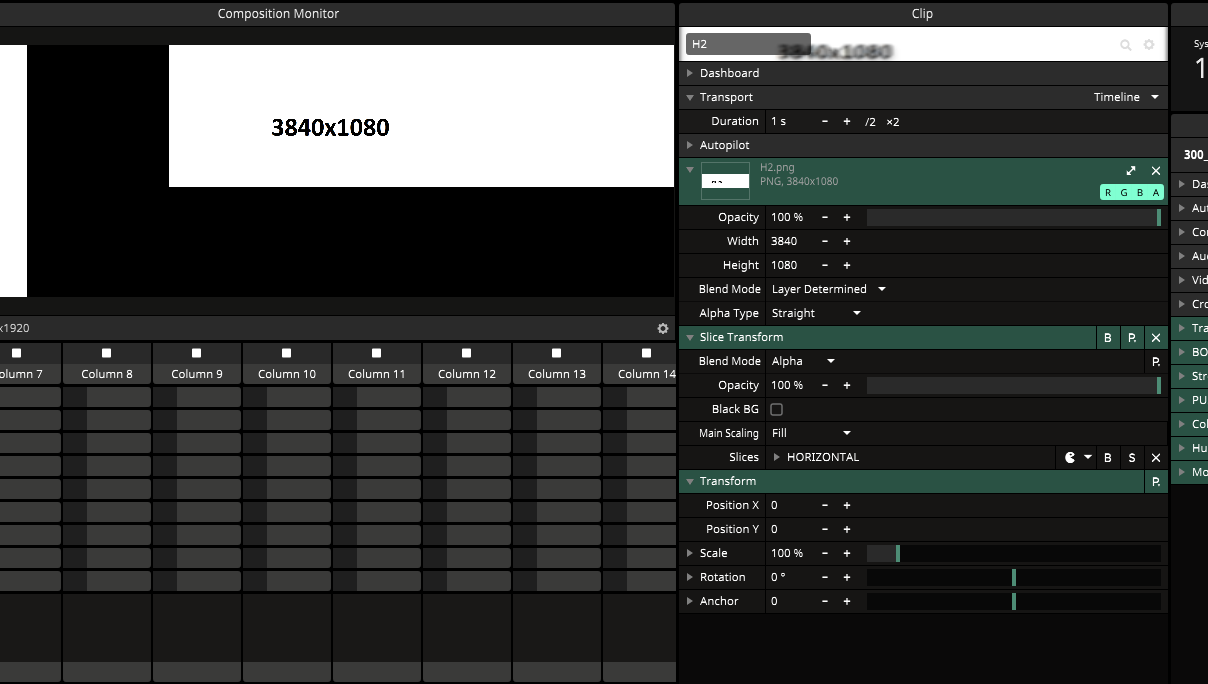The height and width of the screenshot is (684, 1208).
Task: Open the Main Scaling Fill dropdown
Action: 811,433
